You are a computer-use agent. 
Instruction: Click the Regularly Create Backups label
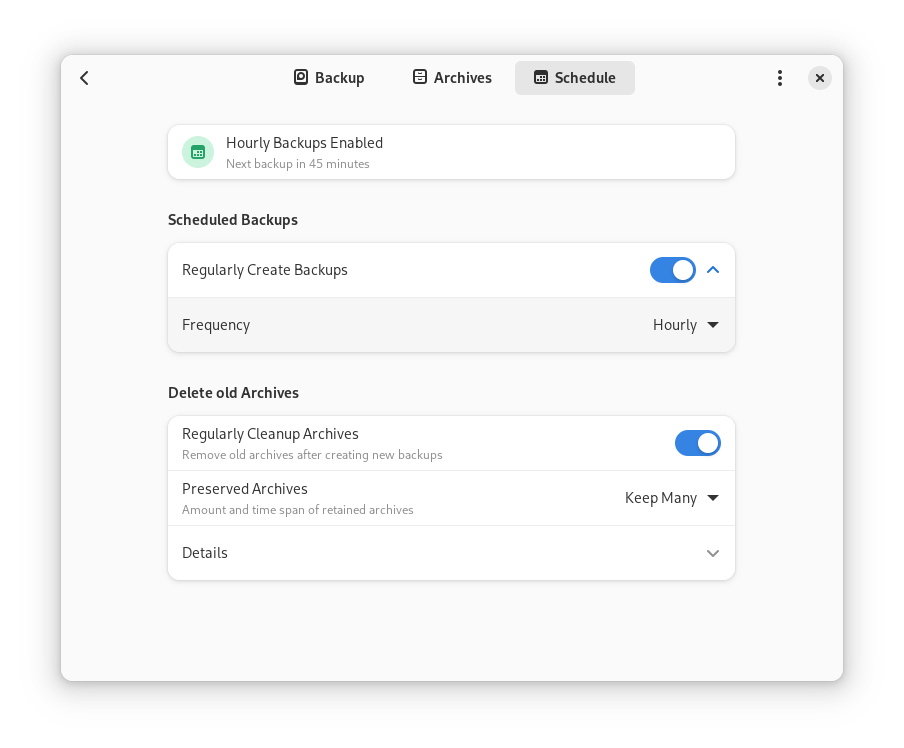click(x=265, y=270)
